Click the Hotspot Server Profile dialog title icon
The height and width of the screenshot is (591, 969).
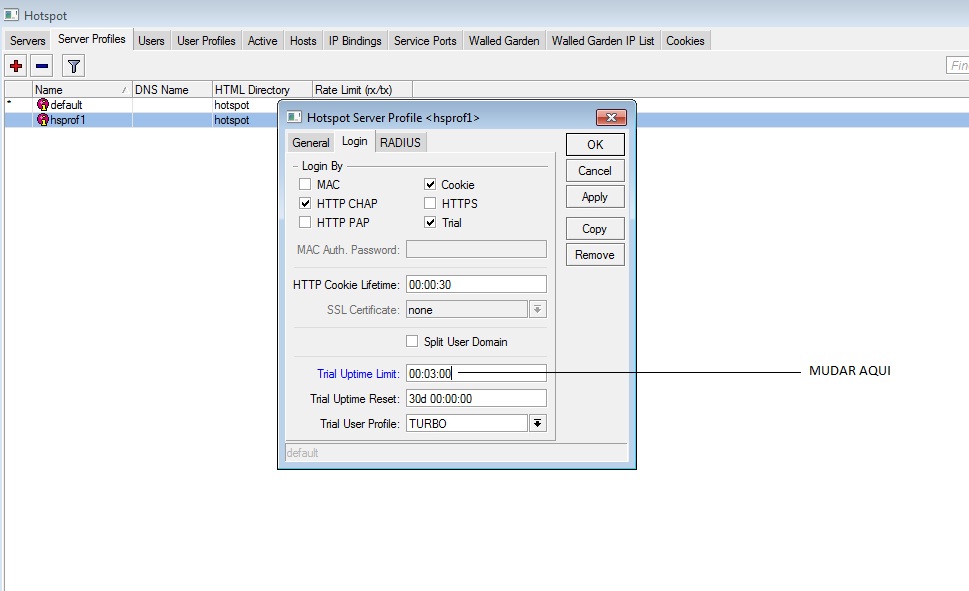coord(295,117)
